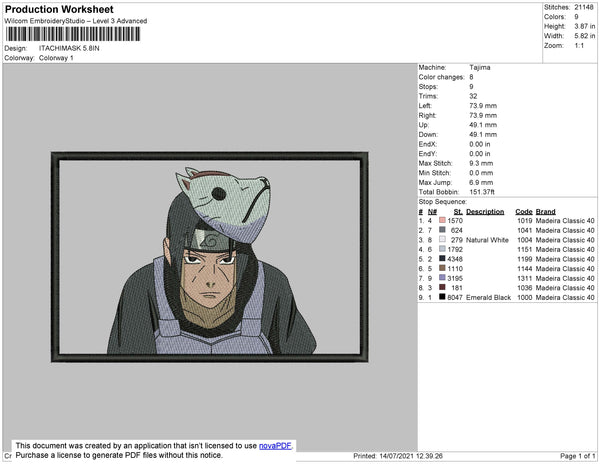Click the novaPDF hyperlink
Viewport: 600px width, 464px height.
[275, 446]
